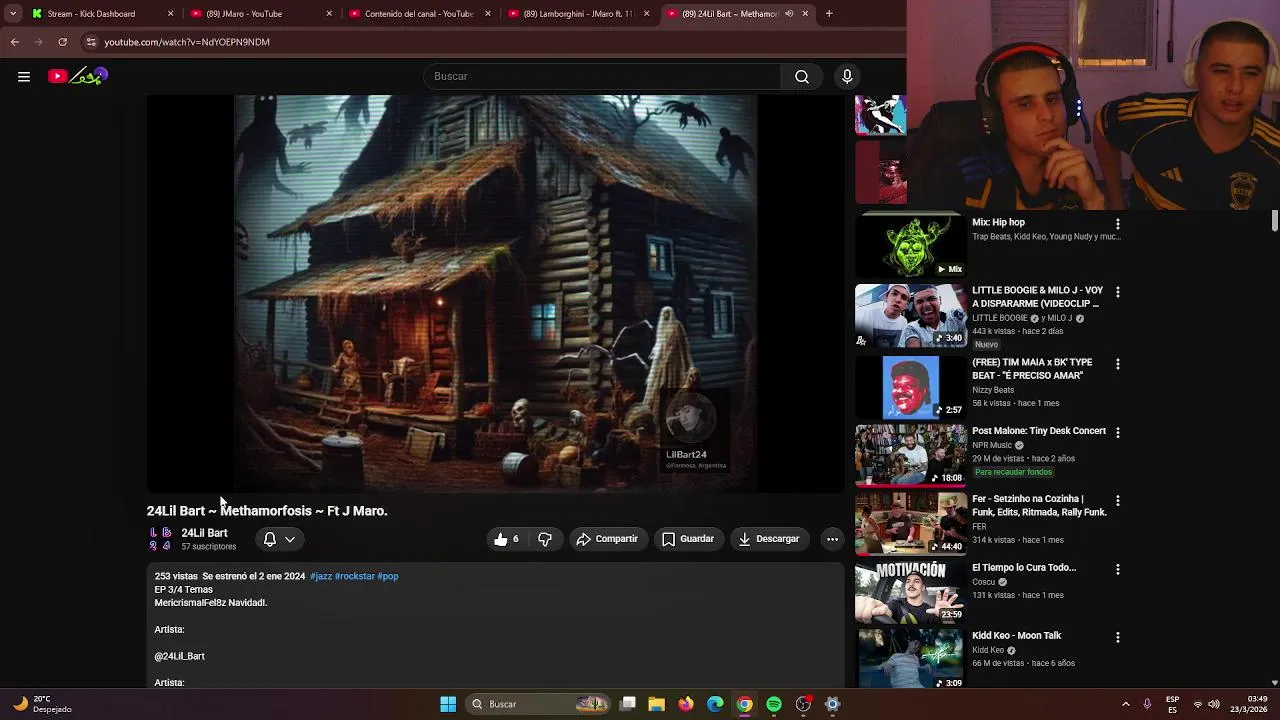Screen dimensions: 1280x720
Task: Open Post Malone Tiny Desk Concert thumbnail
Action: (911, 455)
